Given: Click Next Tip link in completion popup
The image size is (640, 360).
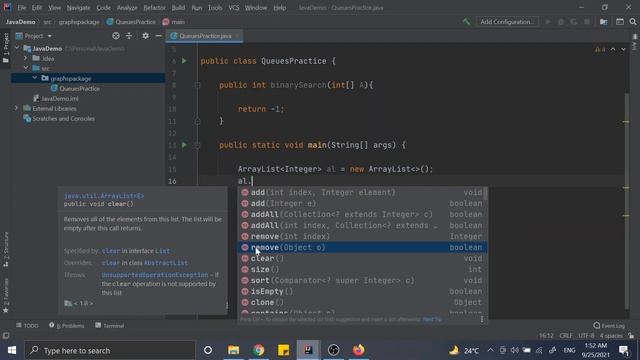Looking at the screenshot, I should point(432,319).
